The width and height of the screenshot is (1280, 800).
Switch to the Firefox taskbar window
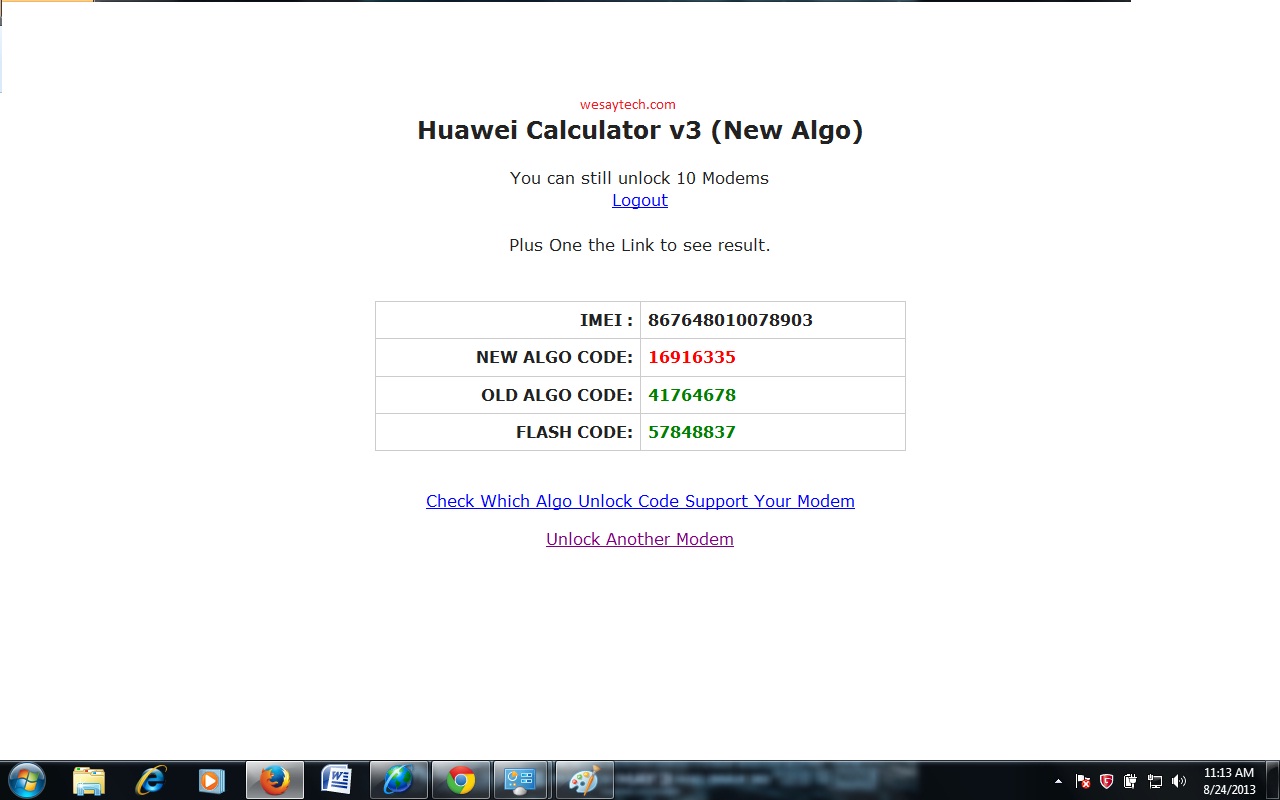(275, 780)
